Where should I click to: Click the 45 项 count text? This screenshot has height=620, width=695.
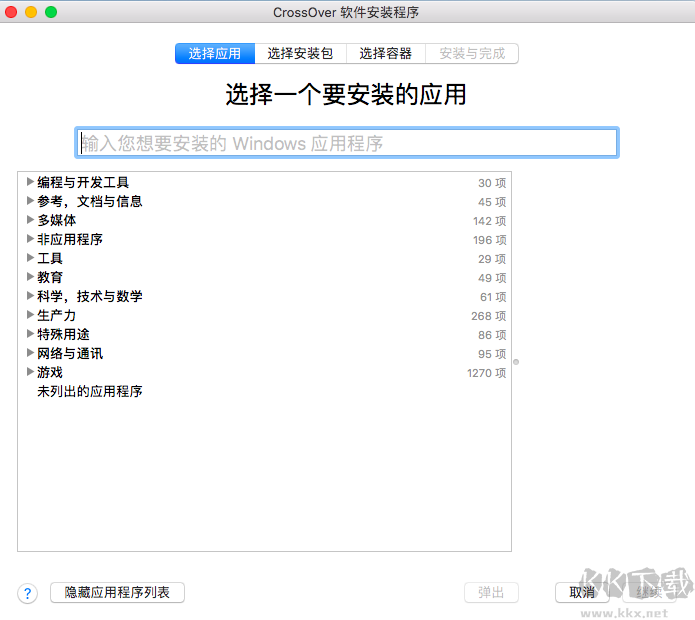pyautogui.click(x=492, y=202)
